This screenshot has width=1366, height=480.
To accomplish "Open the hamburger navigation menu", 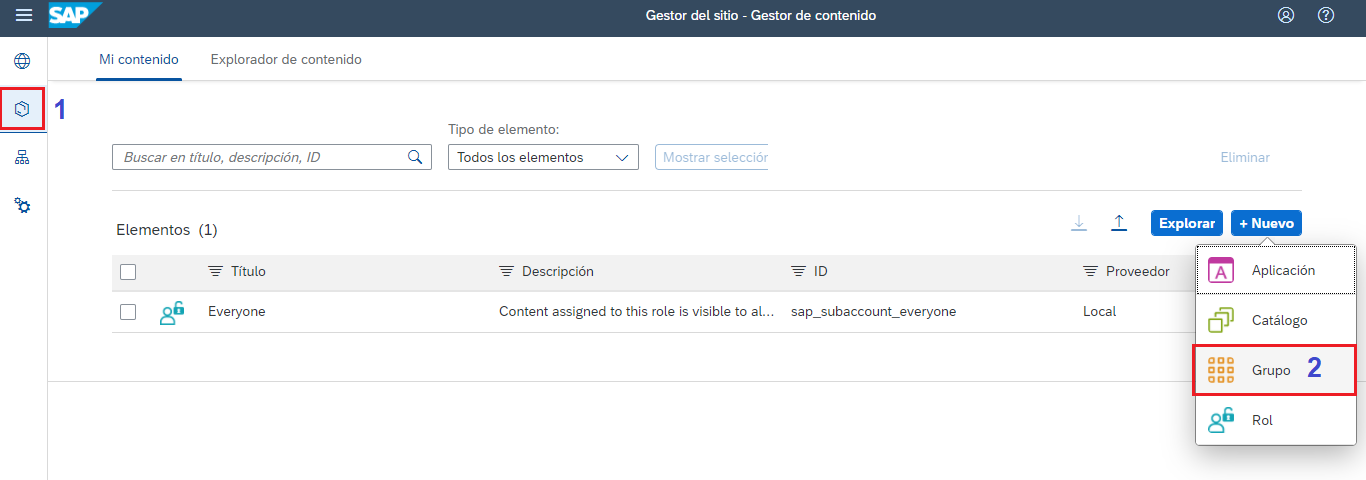I will point(23,15).
